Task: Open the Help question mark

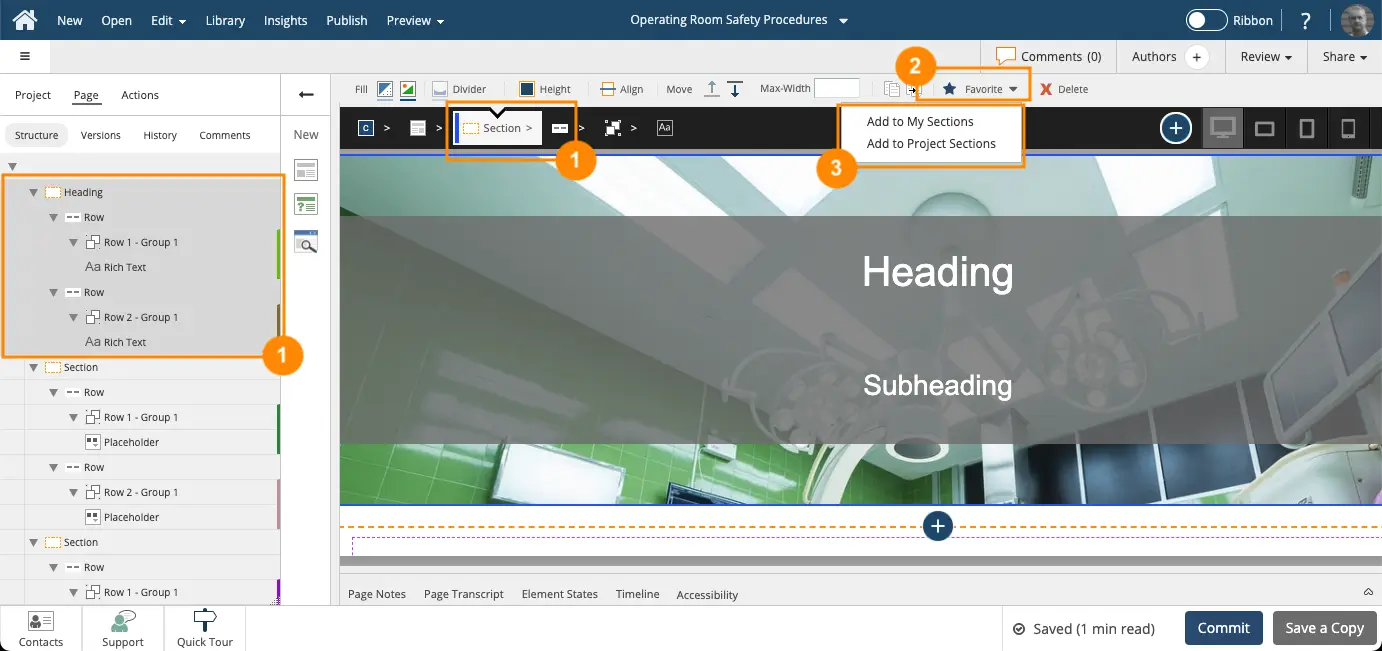Action: pyautogui.click(x=1306, y=20)
